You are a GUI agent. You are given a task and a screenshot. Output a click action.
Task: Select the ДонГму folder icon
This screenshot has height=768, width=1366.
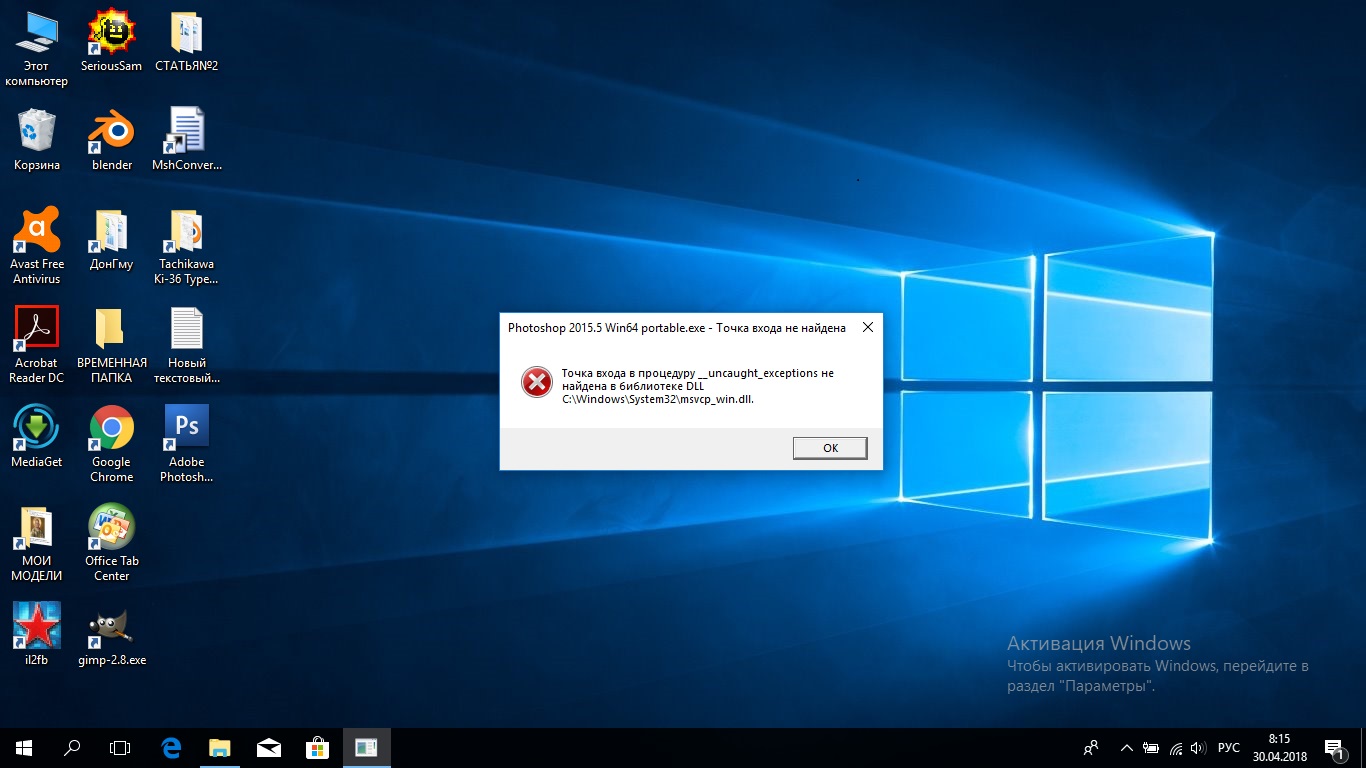[x=112, y=239]
